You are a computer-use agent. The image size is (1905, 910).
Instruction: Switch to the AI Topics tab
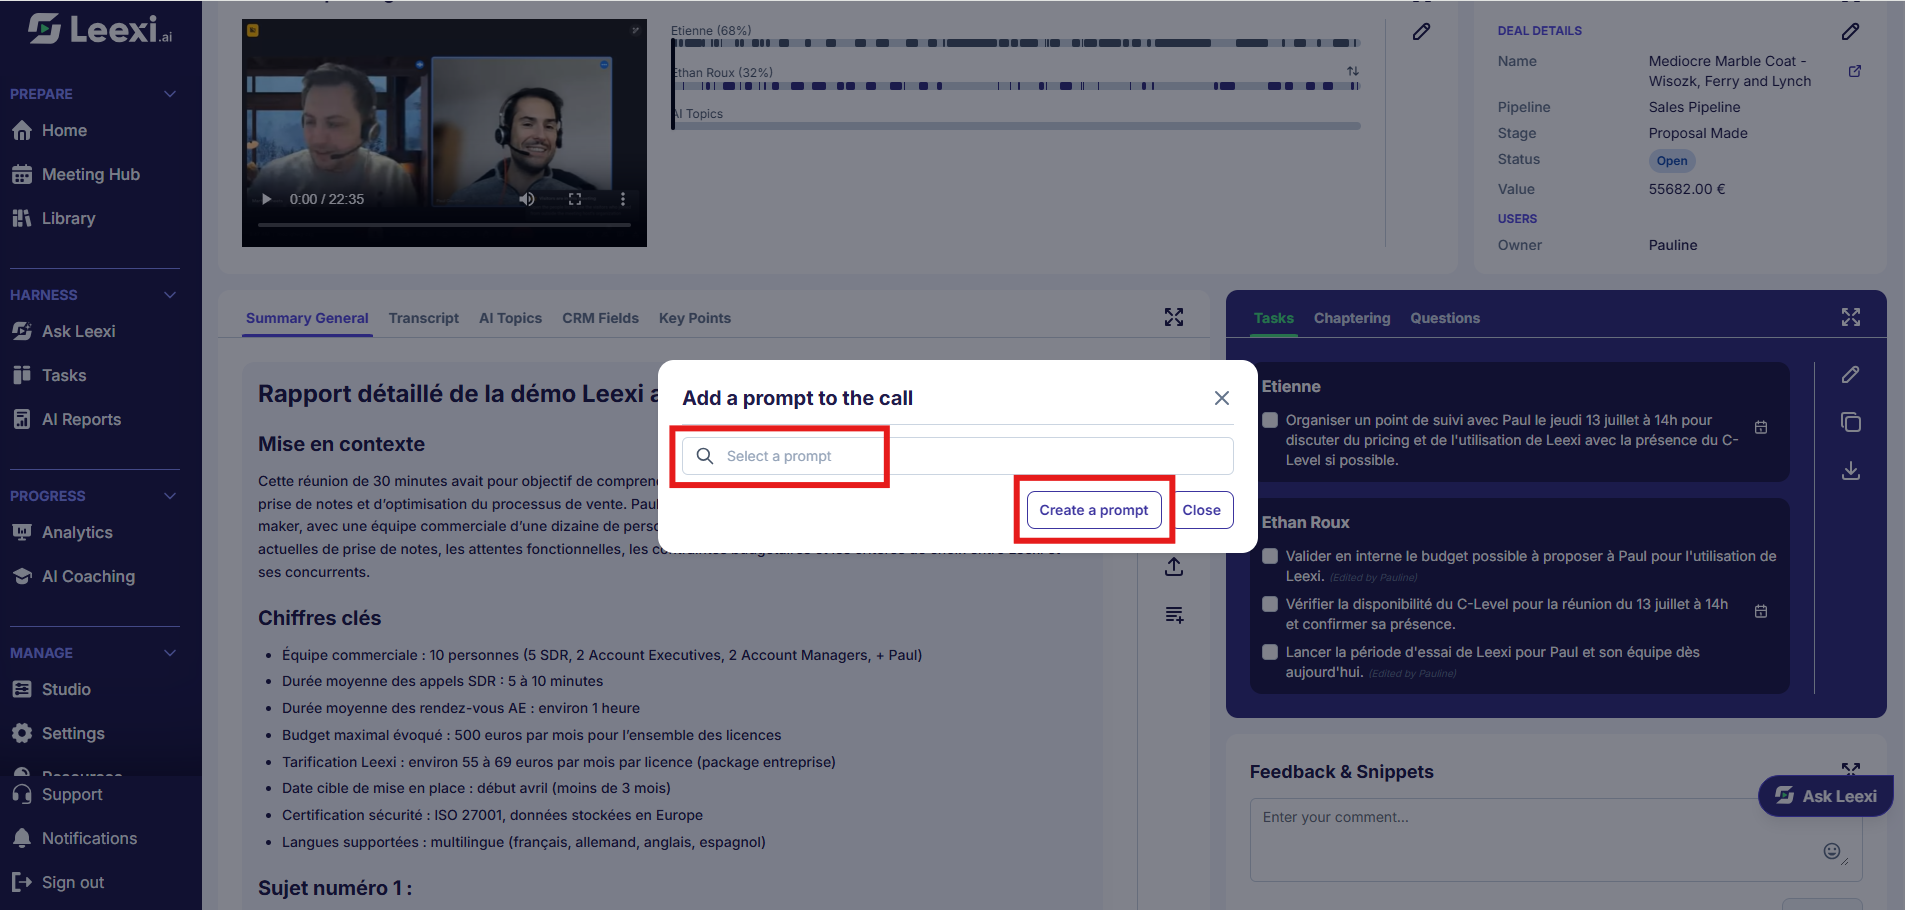coord(510,318)
